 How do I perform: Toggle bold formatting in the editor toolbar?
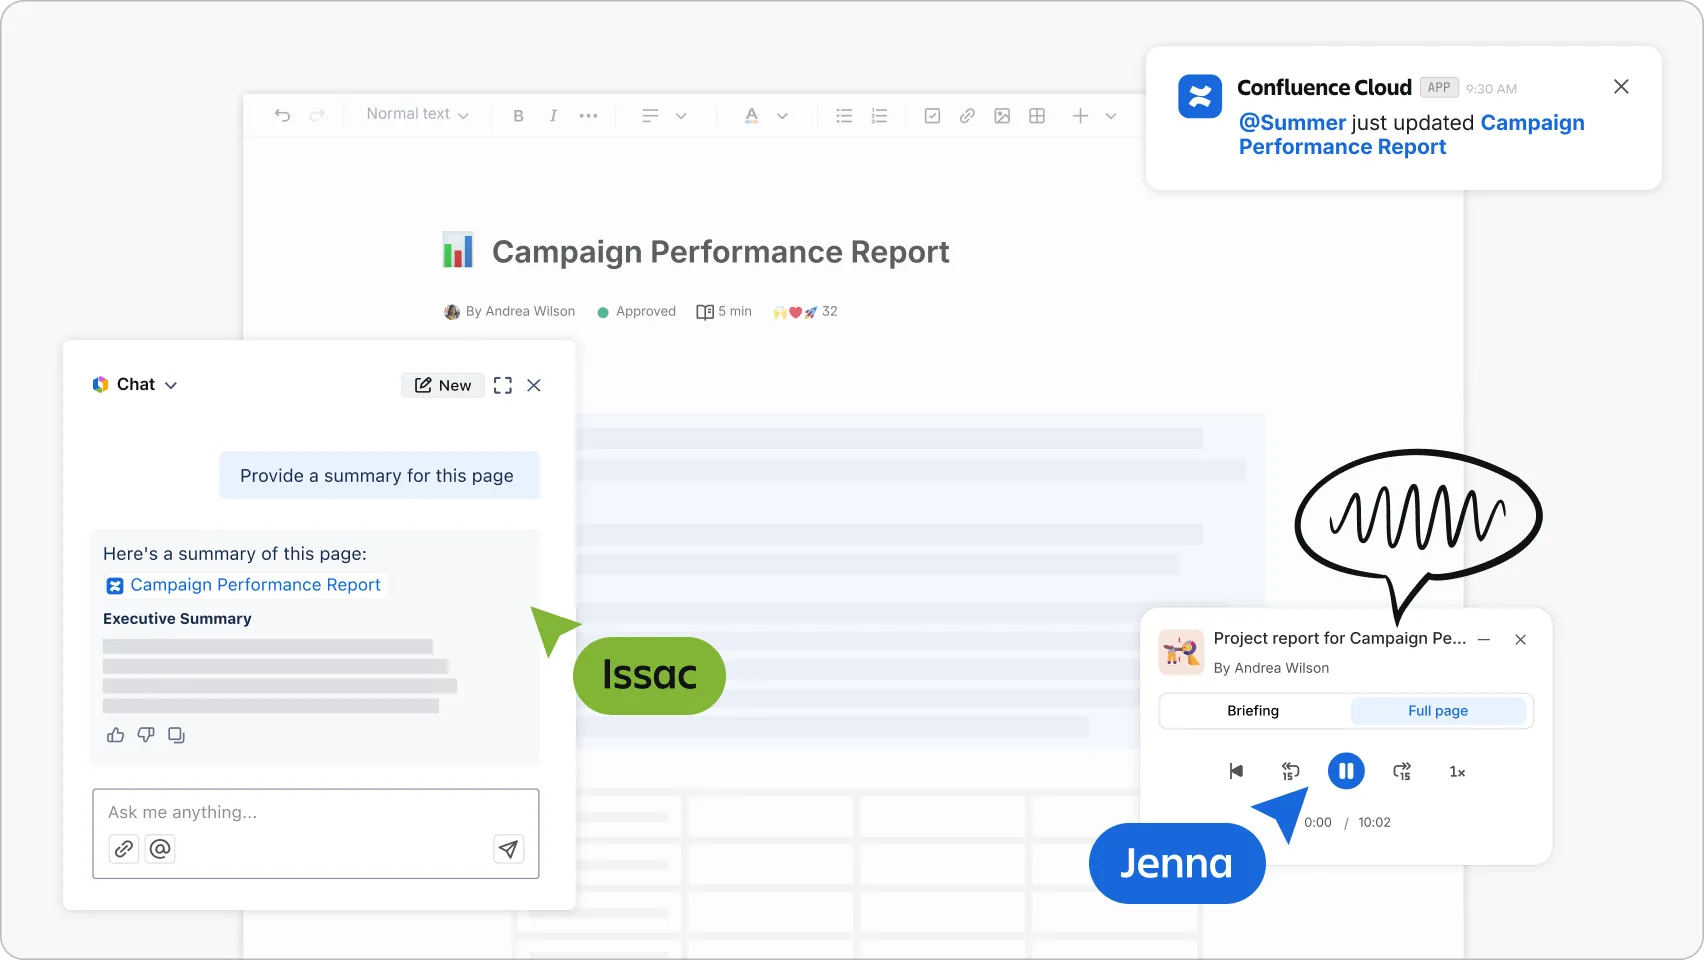click(x=518, y=115)
